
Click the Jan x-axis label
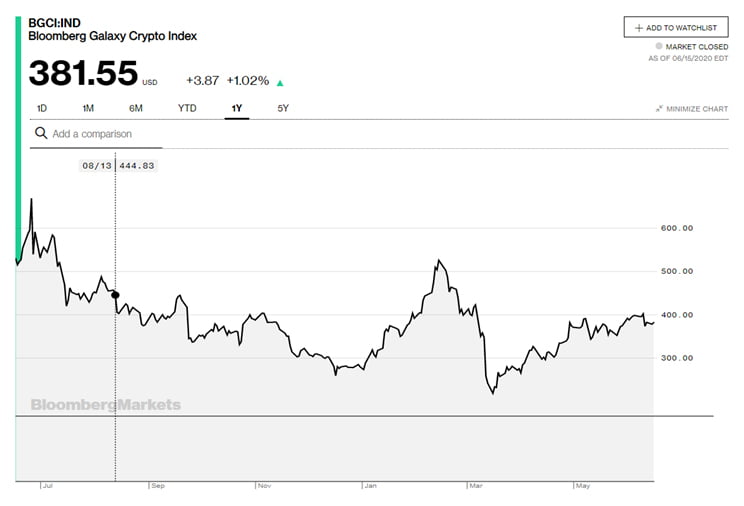click(x=370, y=486)
